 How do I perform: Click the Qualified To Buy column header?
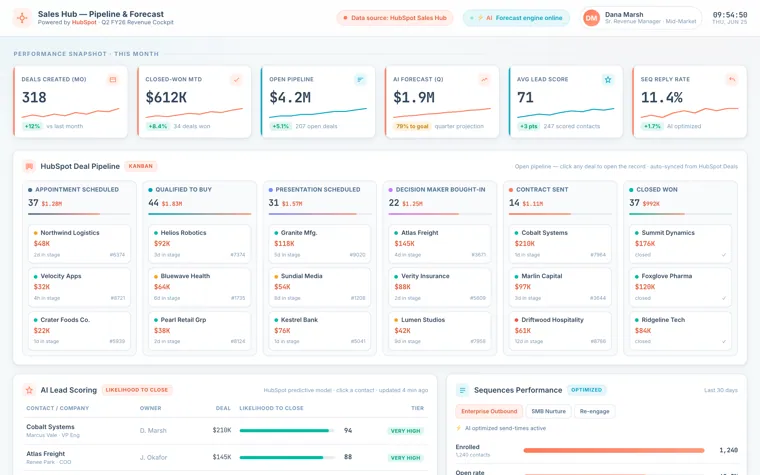point(183,190)
